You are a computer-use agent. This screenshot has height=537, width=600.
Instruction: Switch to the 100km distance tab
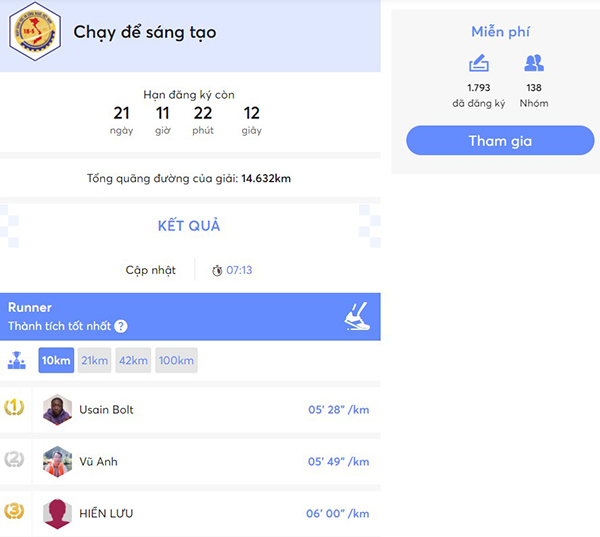tap(176, 360)
